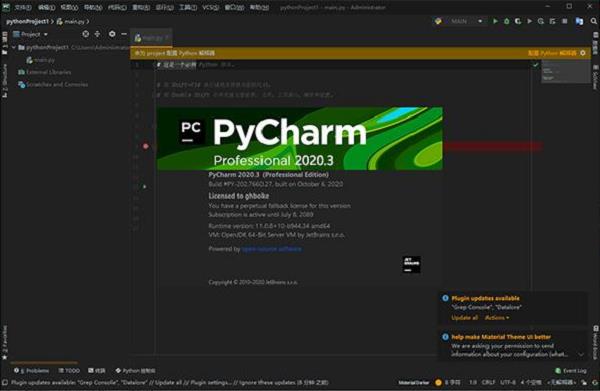Open the Problems tool window tab
The width and height of the screenshot is (600, 391).
[x=32, y=370]
